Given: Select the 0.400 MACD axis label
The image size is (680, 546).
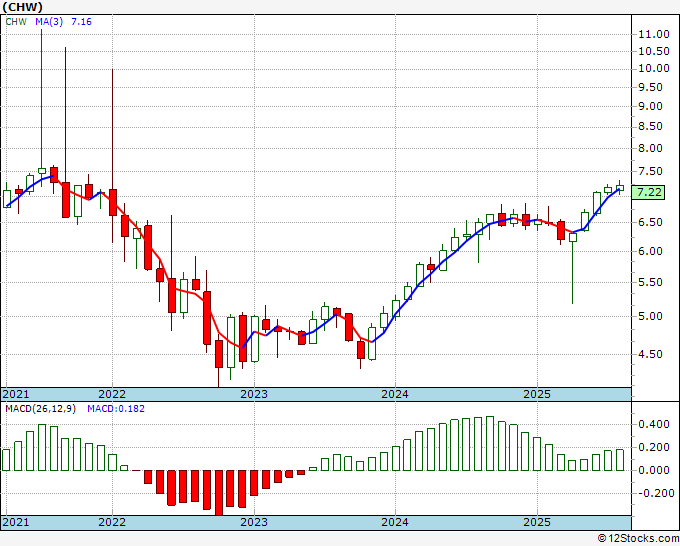Looking at the screenshot, I should (654, 424).
